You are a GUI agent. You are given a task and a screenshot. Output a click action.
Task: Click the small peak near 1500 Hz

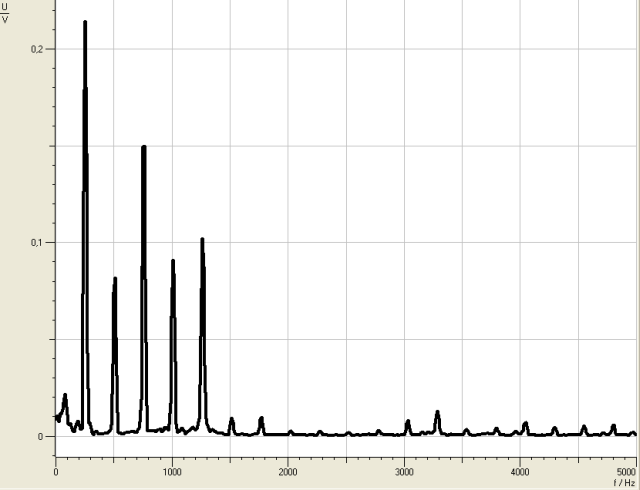pos(232,419)
